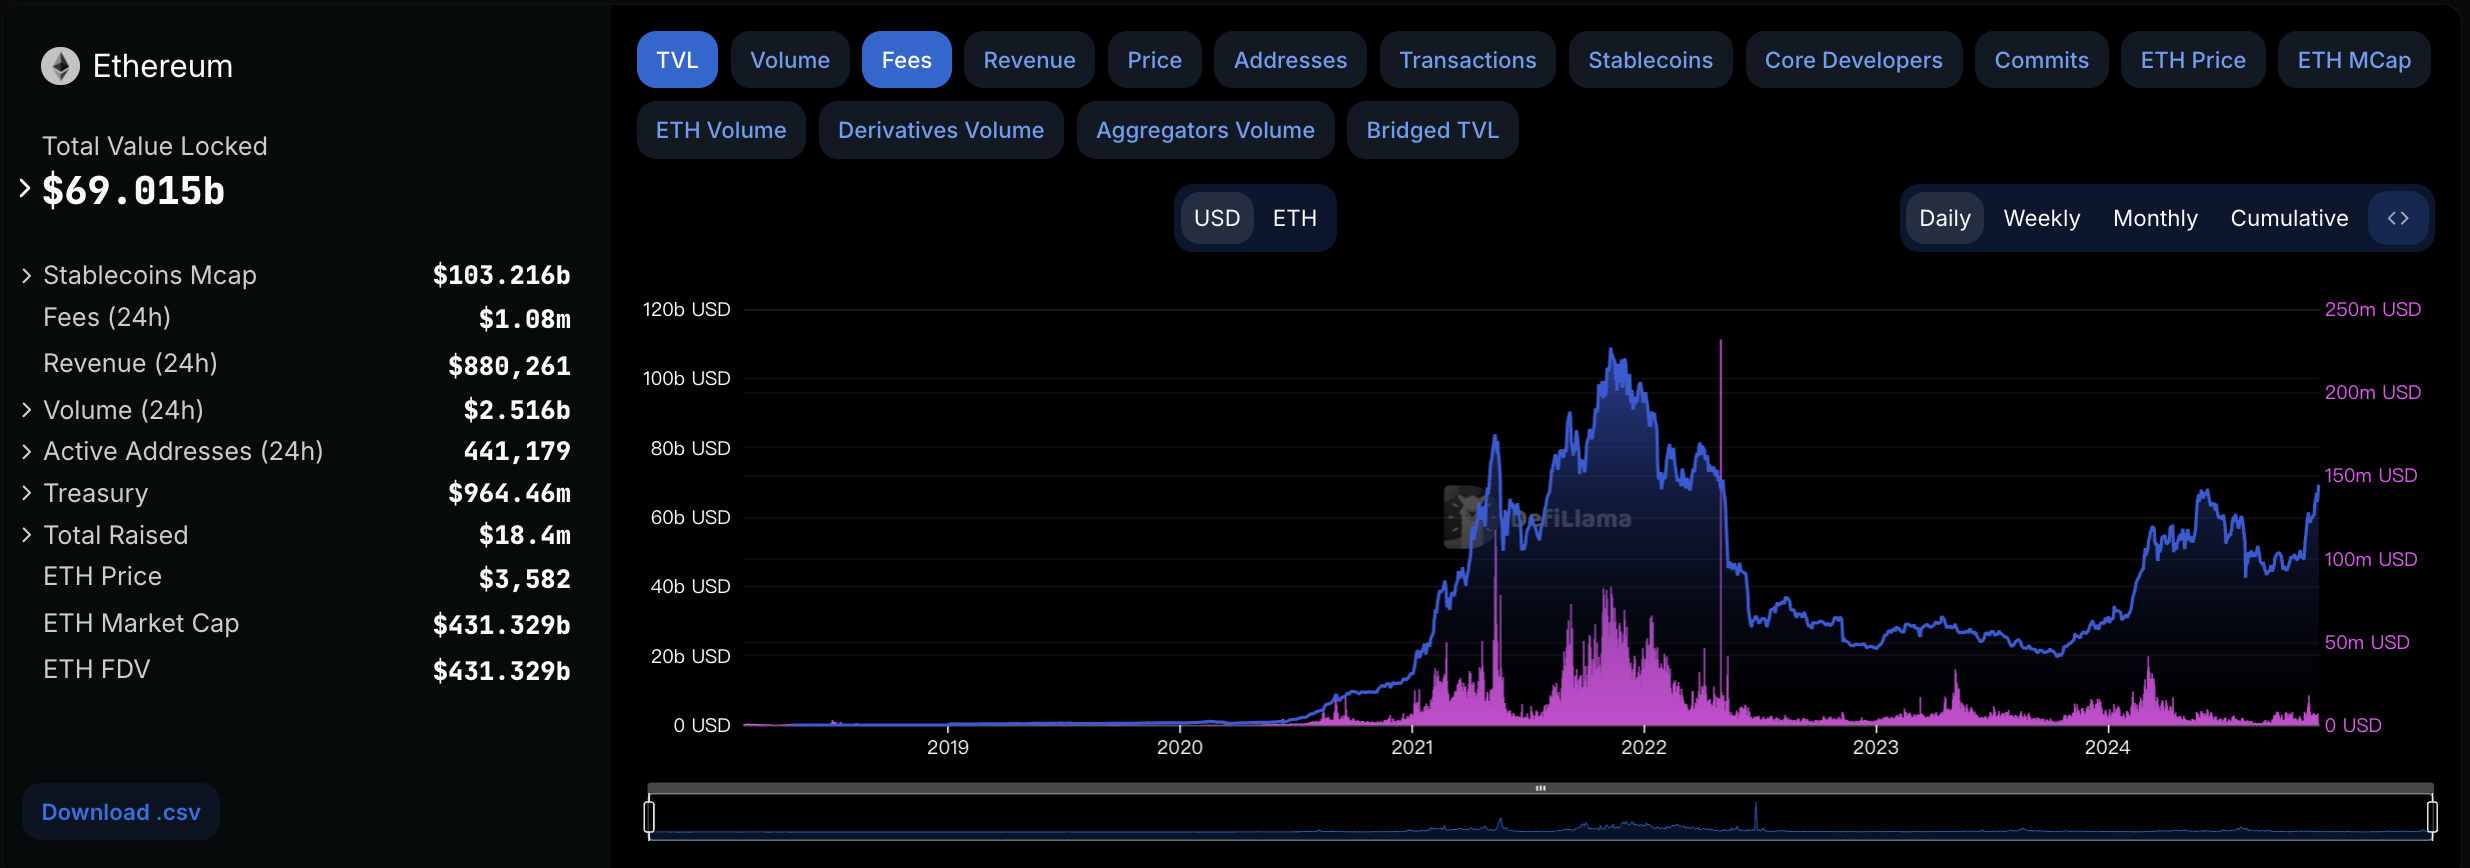Toggle the TVL chart metric

(x=677, y=60)
